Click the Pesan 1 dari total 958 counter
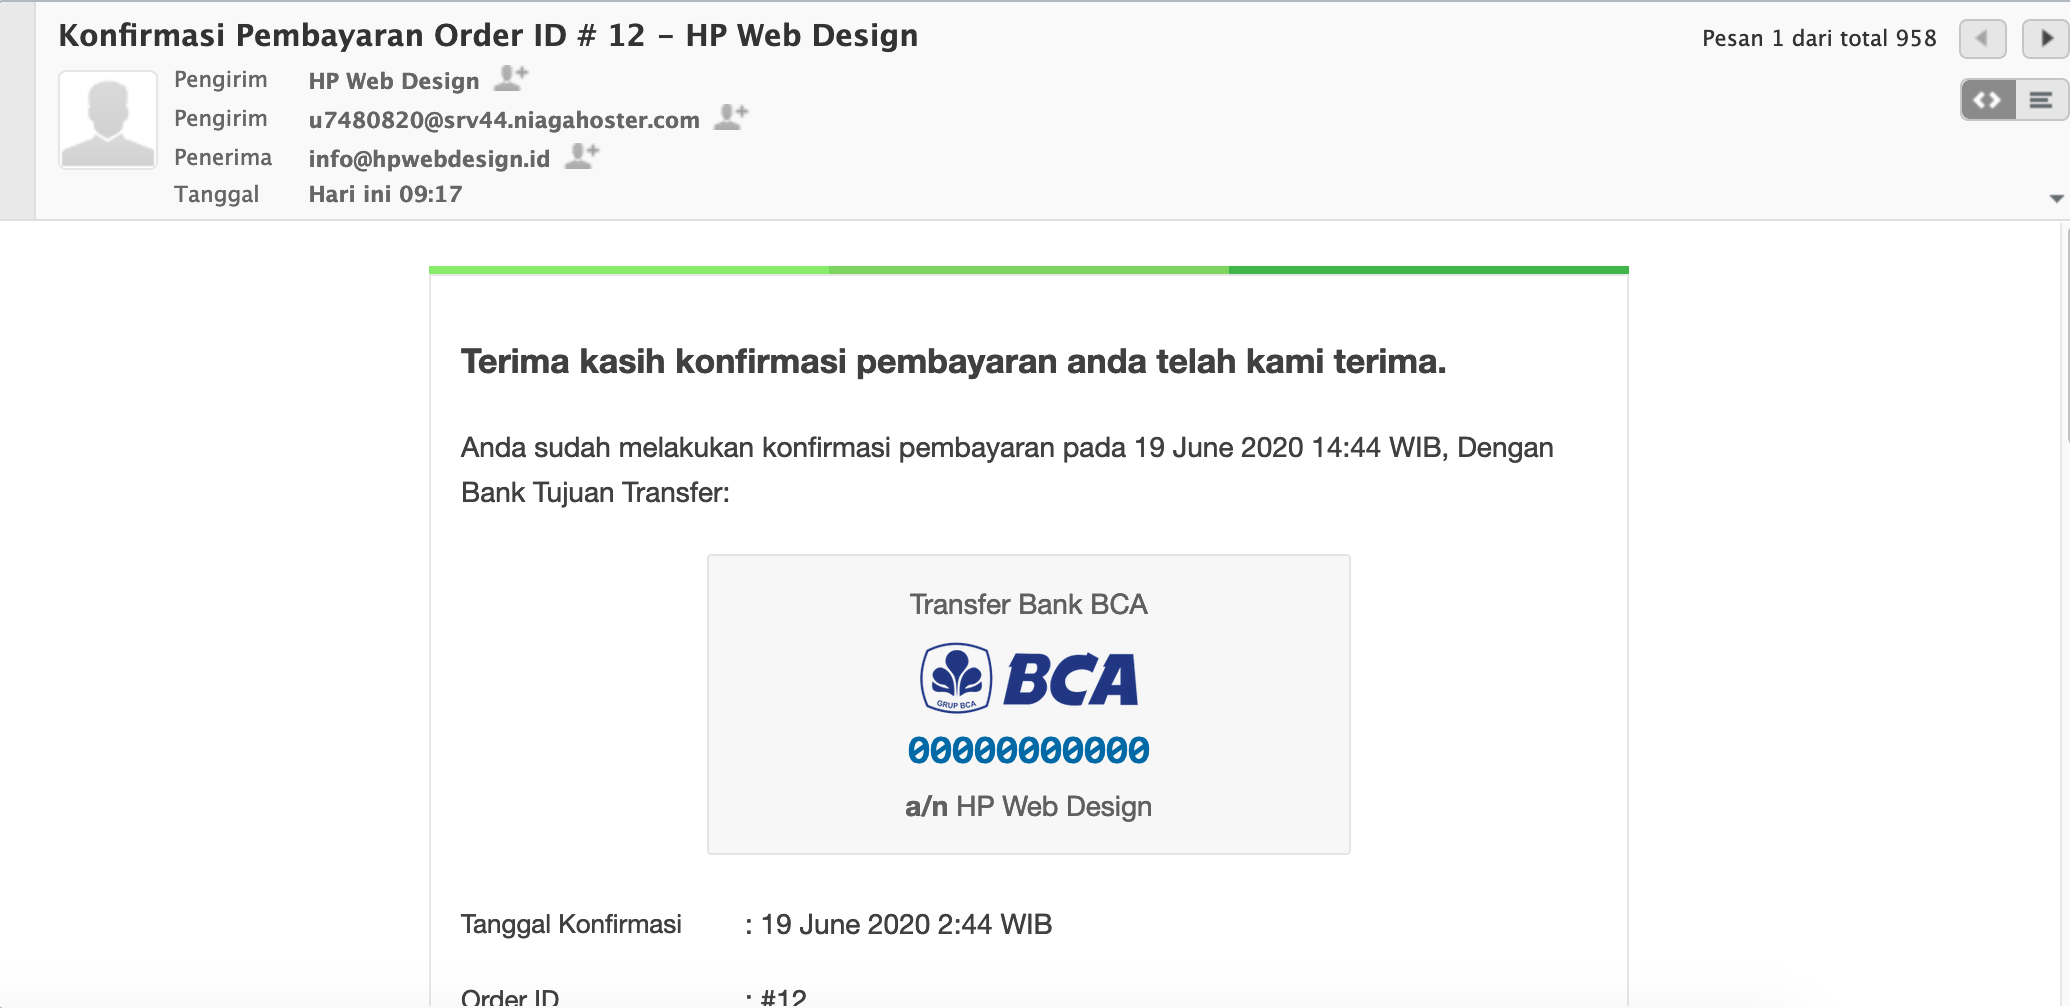Image resolution: width=2070 pixels, height=1008 pixels. 1819,39
